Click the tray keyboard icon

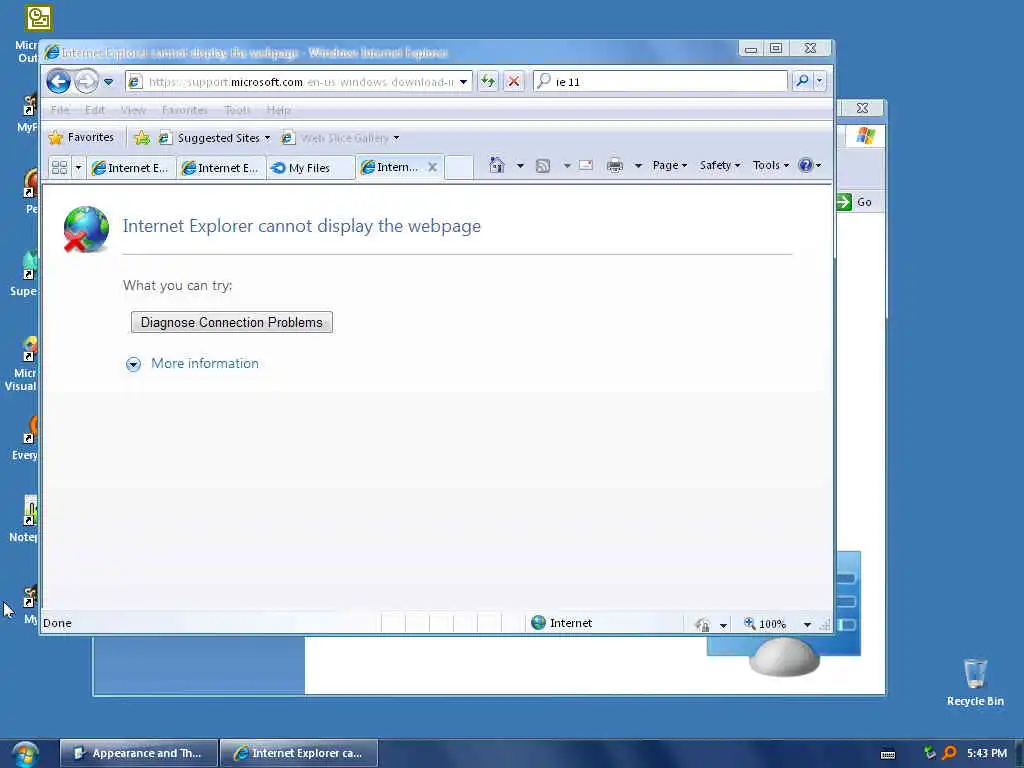click(888, 754)
